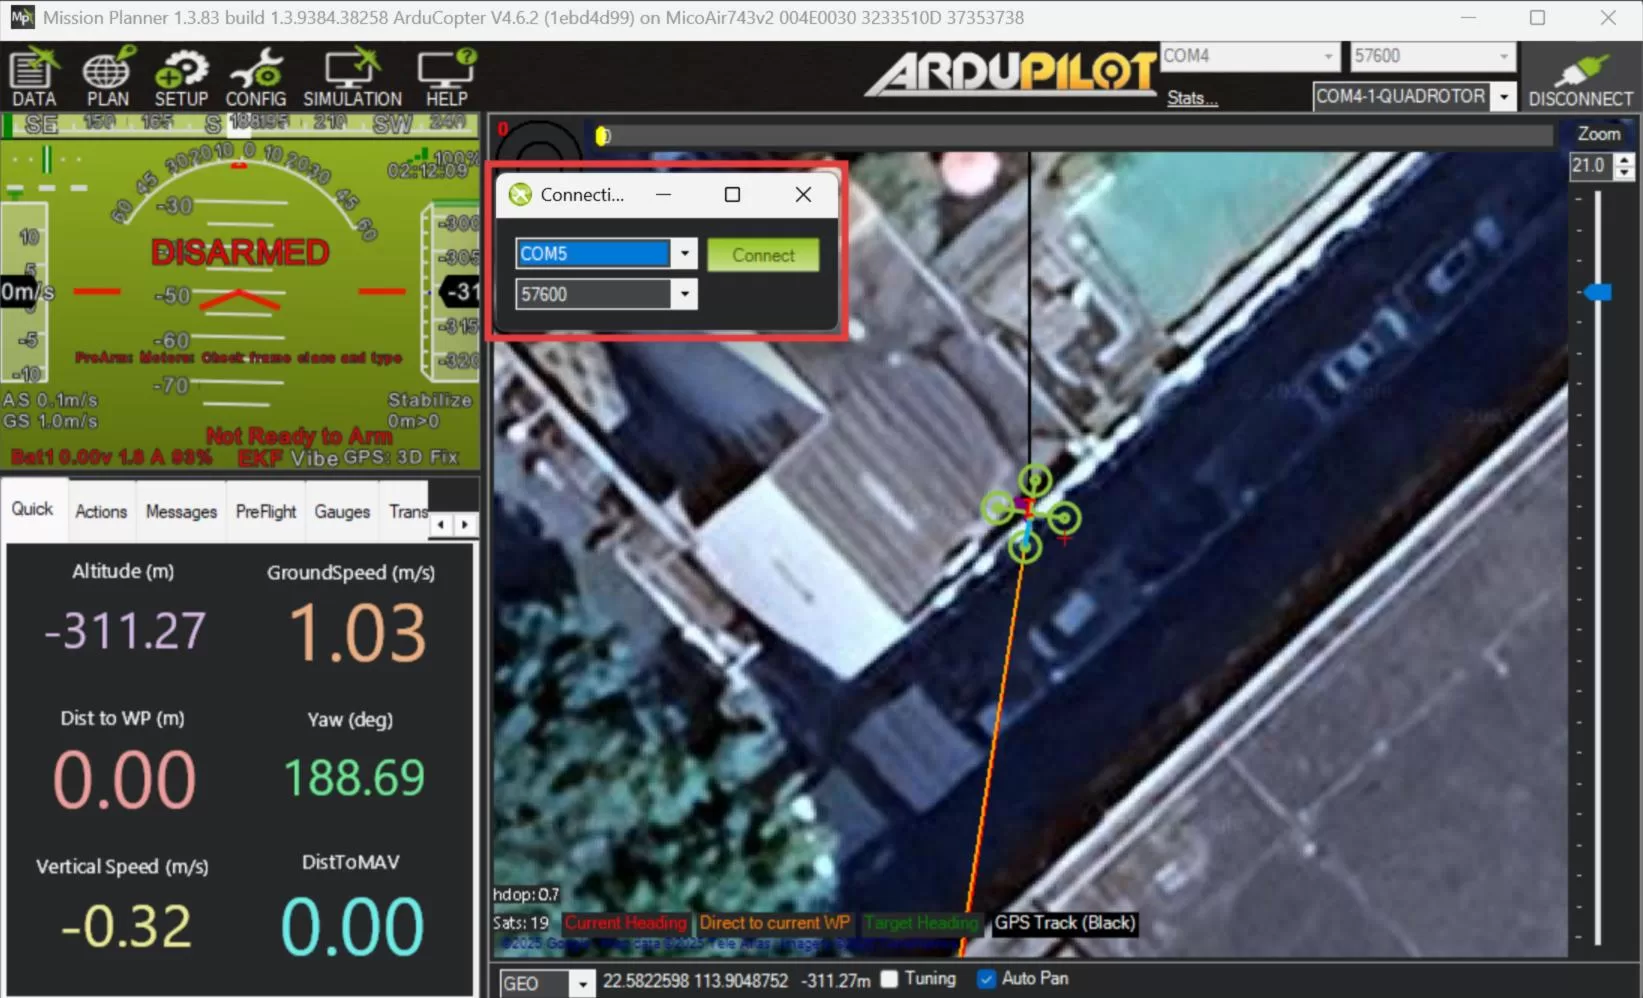
Task: Open the SIMULATION screen
Action: [352, 77]
